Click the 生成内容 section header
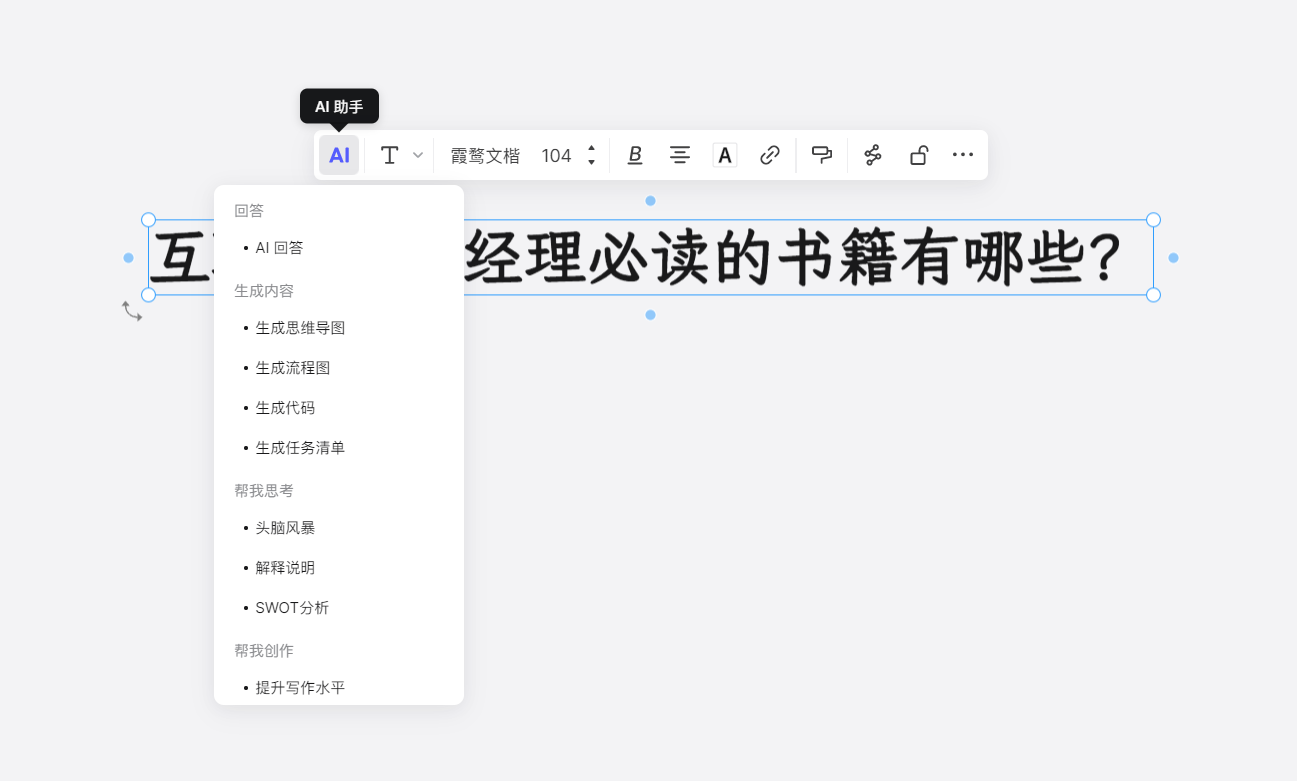Screen dimensions: 1297x781 tap(264, 291)
